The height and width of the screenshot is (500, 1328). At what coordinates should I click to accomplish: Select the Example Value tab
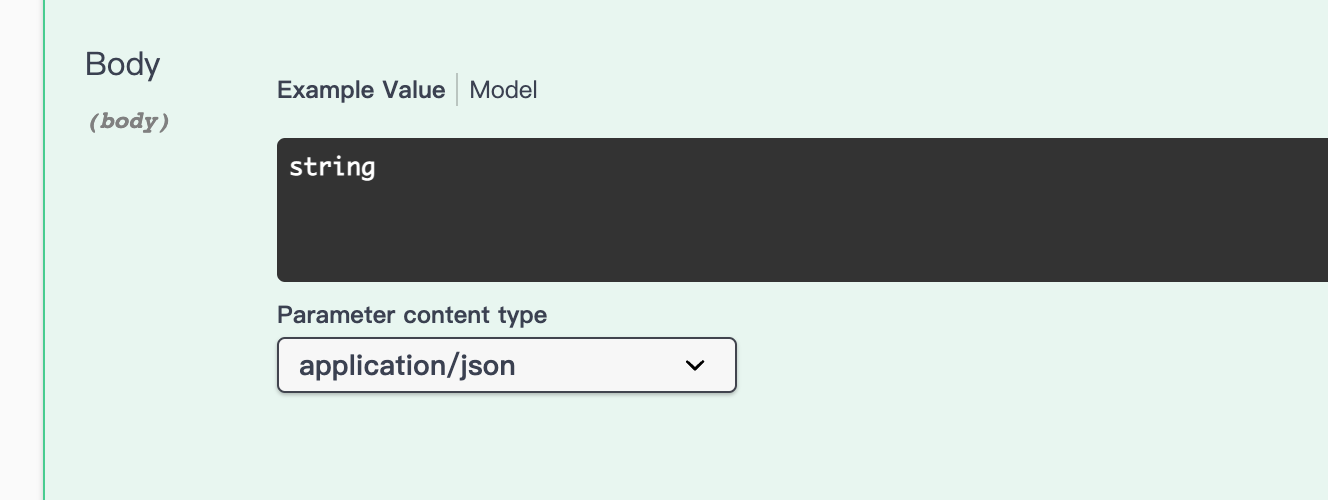361,90
